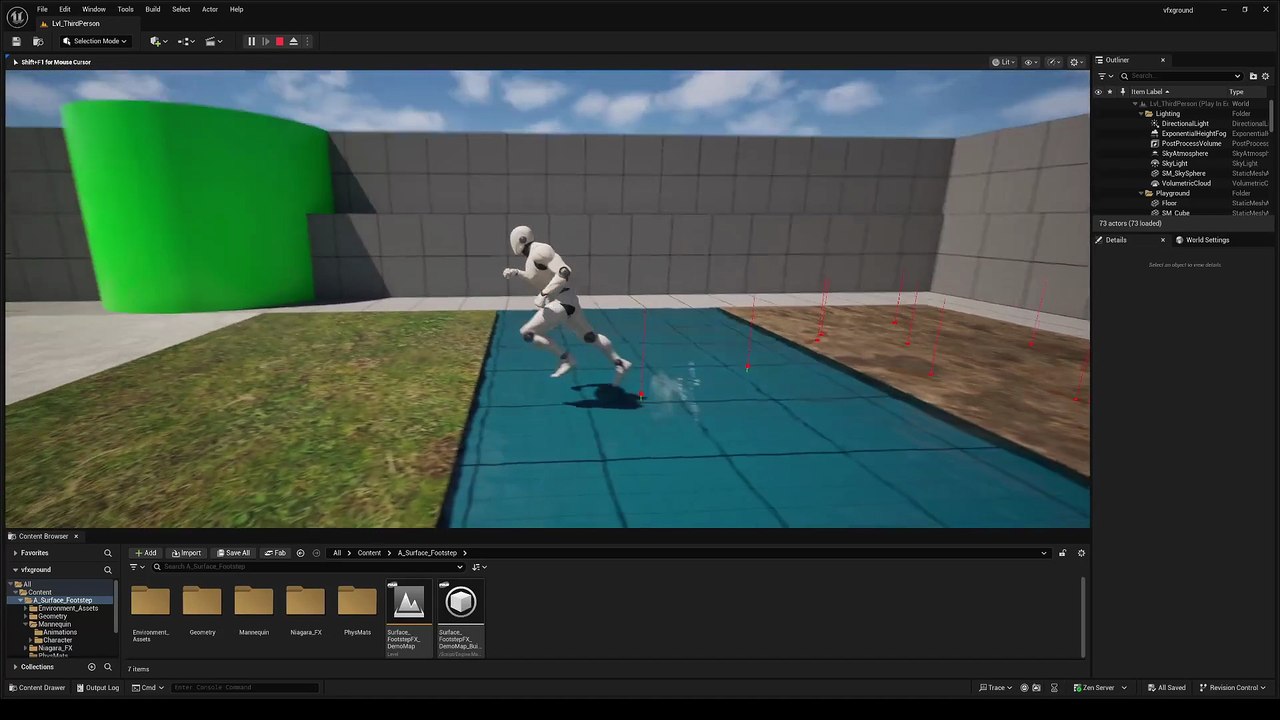Select PostProcessVolume in the Outliner
1280x720 pixels.
point(1191,144)
